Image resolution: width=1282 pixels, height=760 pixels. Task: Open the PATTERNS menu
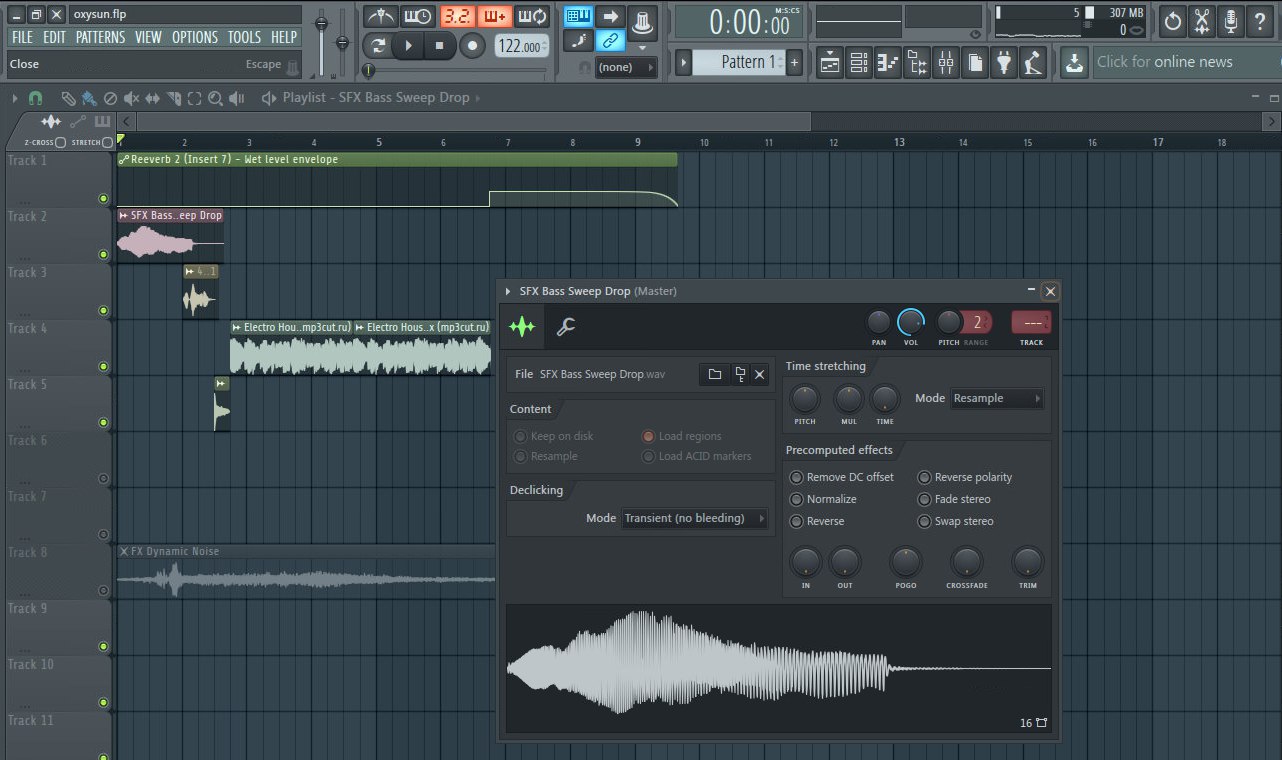[x=100, y=37]
